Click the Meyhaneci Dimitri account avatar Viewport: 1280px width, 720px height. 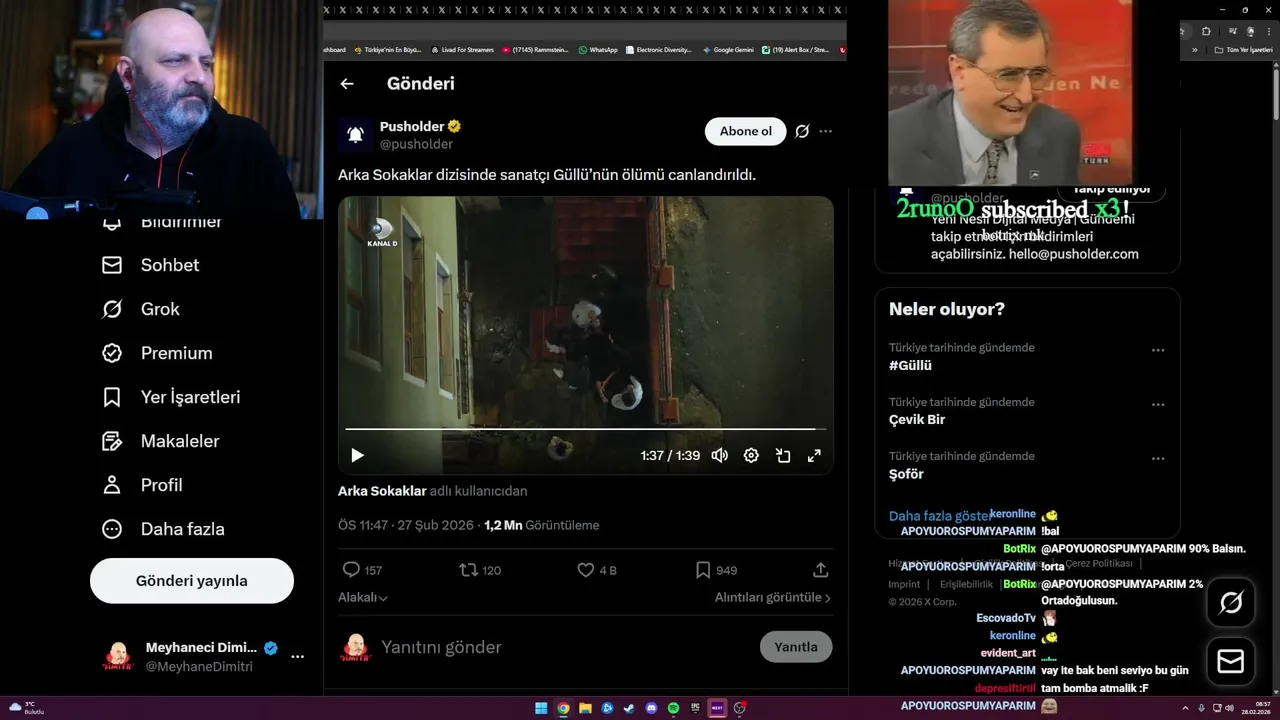click(x=119, y=657)
